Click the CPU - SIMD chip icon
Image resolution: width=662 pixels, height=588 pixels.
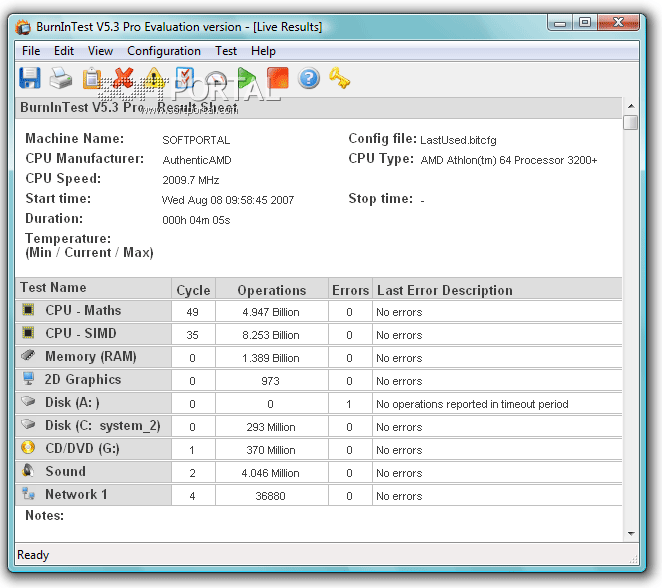click(x=28, y=333)
